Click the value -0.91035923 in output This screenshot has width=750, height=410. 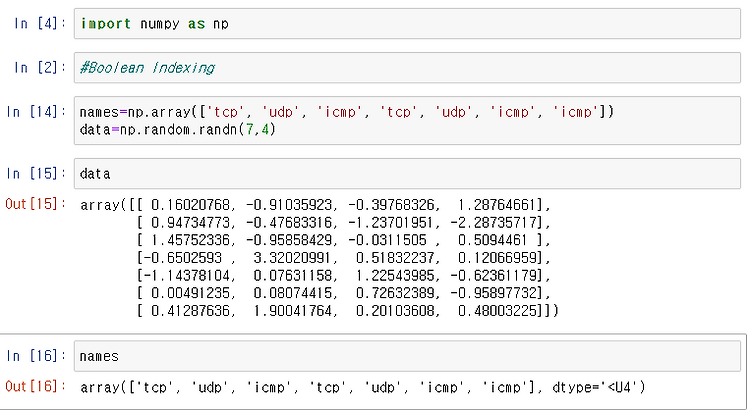(x=289, y=205)
